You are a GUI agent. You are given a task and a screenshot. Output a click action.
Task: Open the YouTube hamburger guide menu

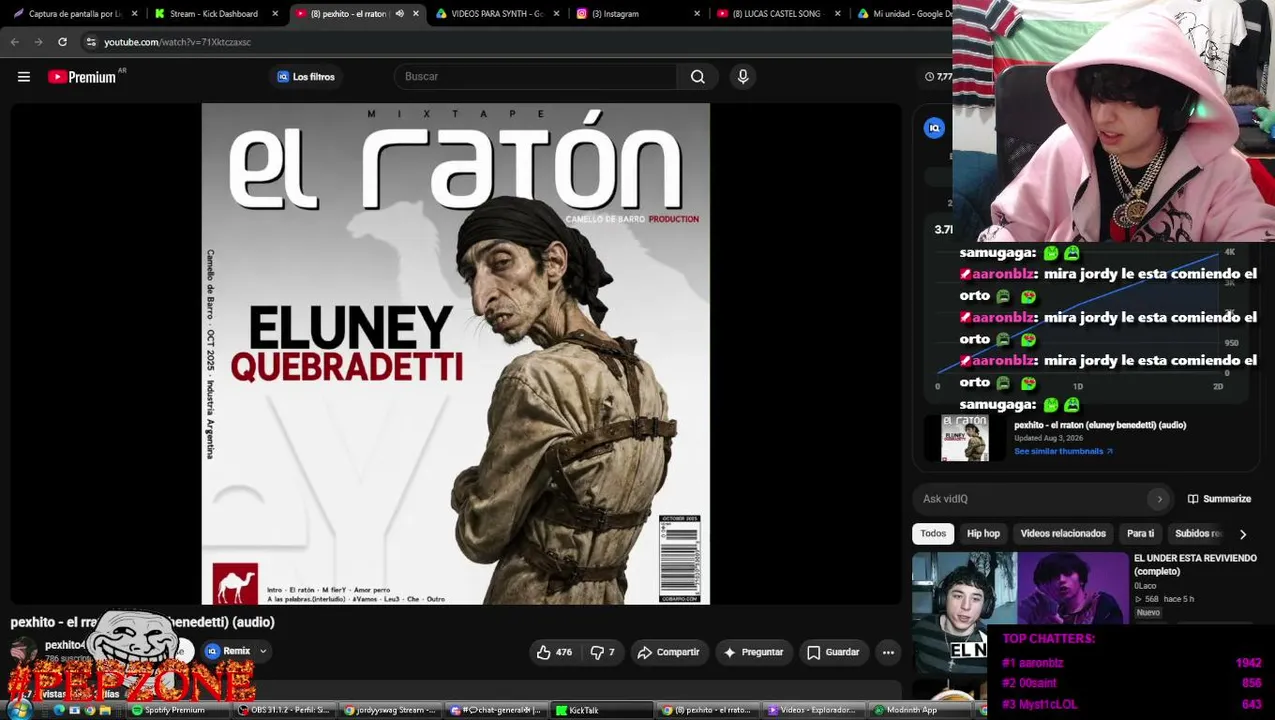pos(24,77)
